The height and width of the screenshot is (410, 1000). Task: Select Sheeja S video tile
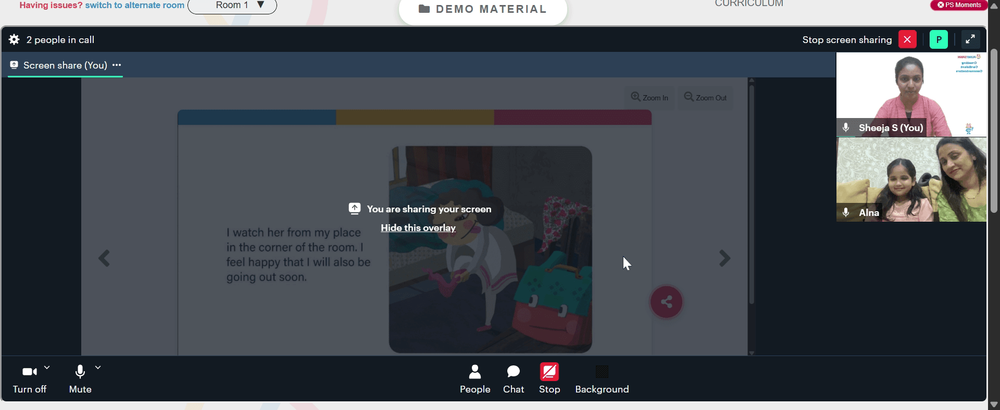point(911,94)
